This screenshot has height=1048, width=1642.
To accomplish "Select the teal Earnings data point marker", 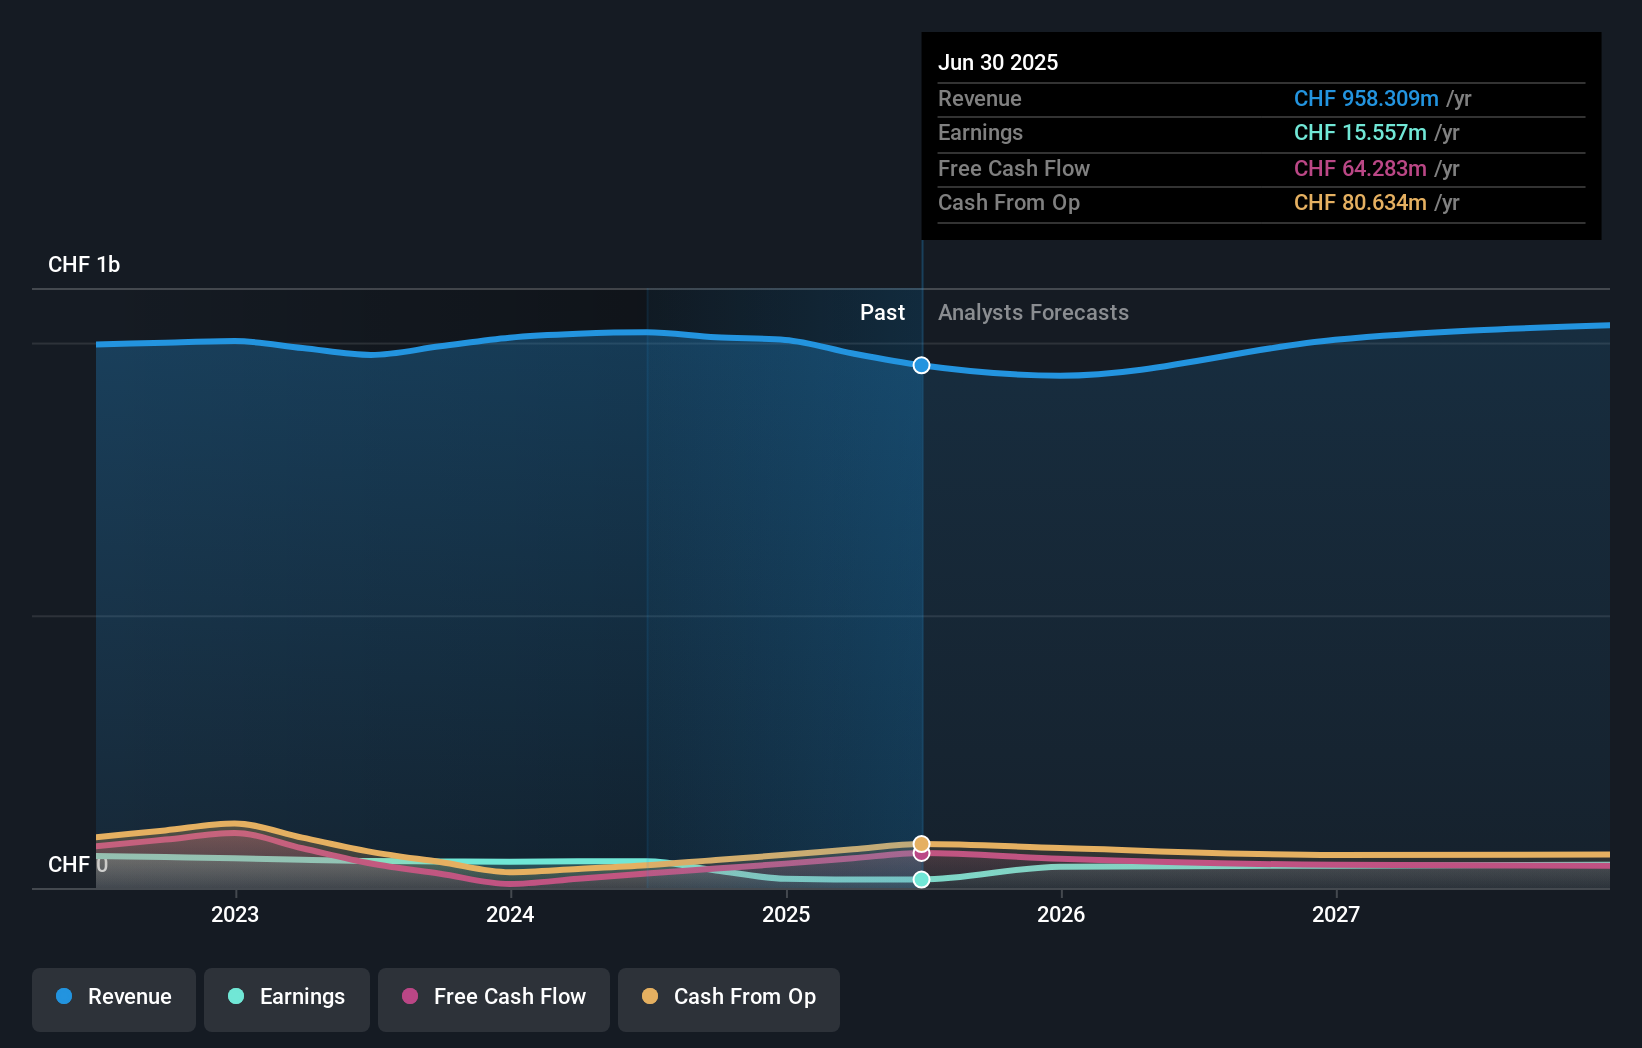I will click(921, 880).
